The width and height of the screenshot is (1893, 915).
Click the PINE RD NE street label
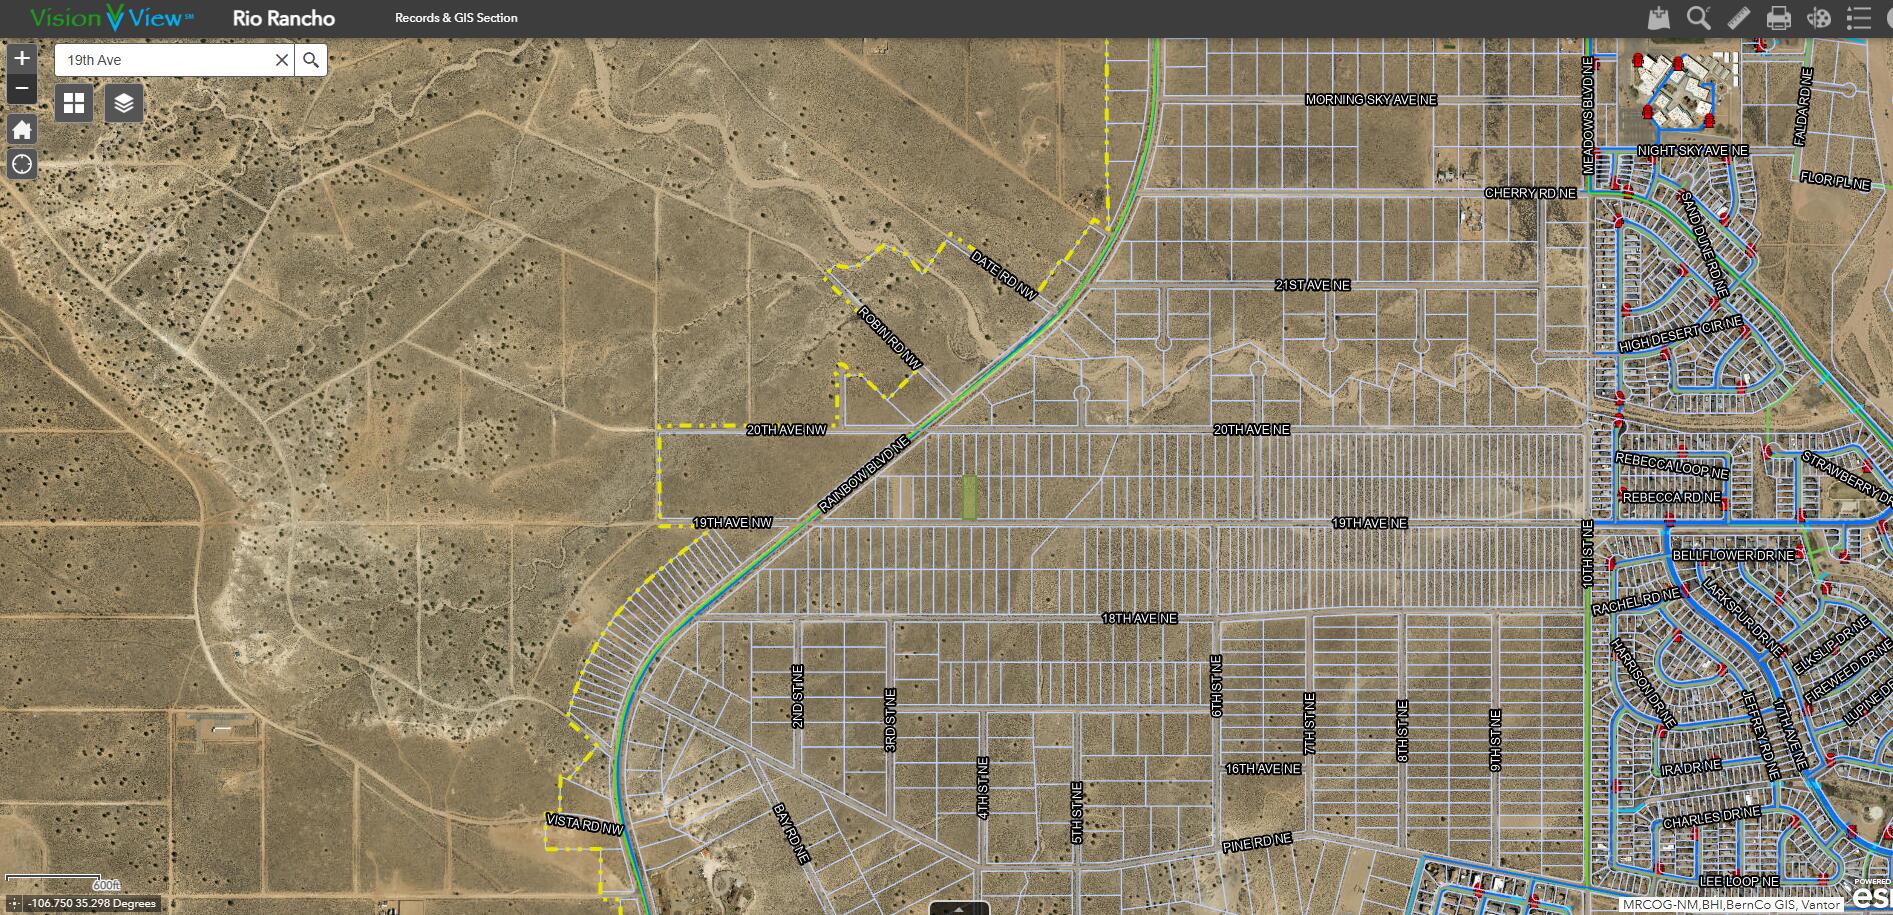(x=1257, y=842)
